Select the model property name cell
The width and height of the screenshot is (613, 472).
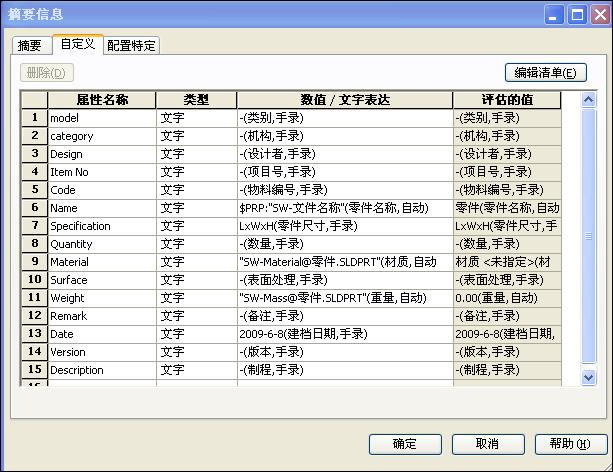(102, 118)
